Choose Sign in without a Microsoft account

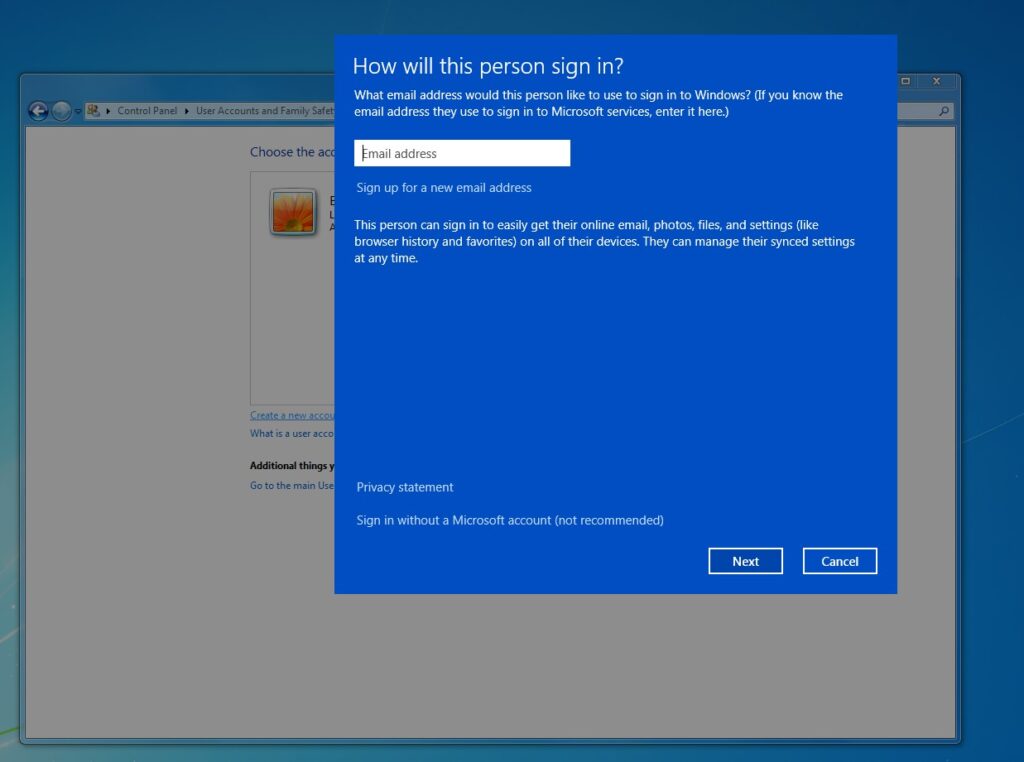click(x=510, y=520)
